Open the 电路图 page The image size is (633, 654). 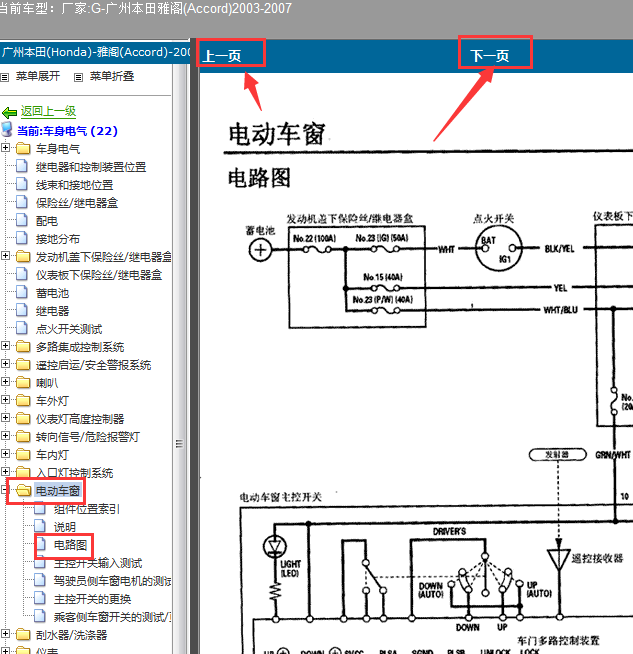pos(70,545)
